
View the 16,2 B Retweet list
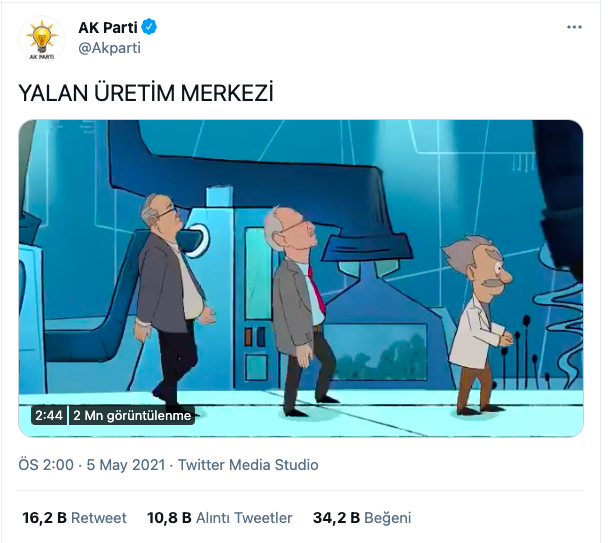(x=74, y=518)
